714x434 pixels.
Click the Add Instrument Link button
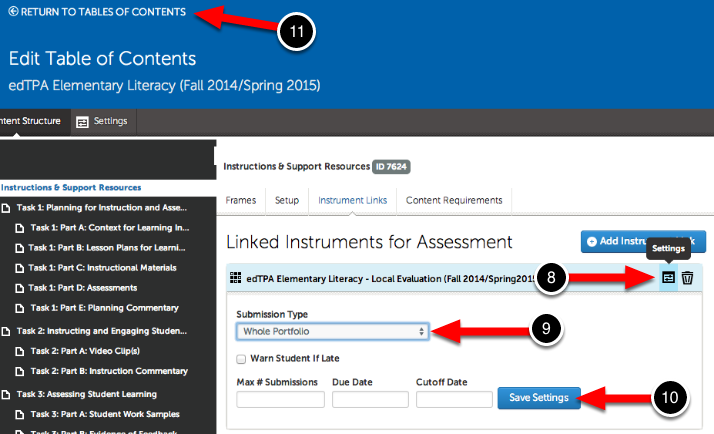[643, 241]
